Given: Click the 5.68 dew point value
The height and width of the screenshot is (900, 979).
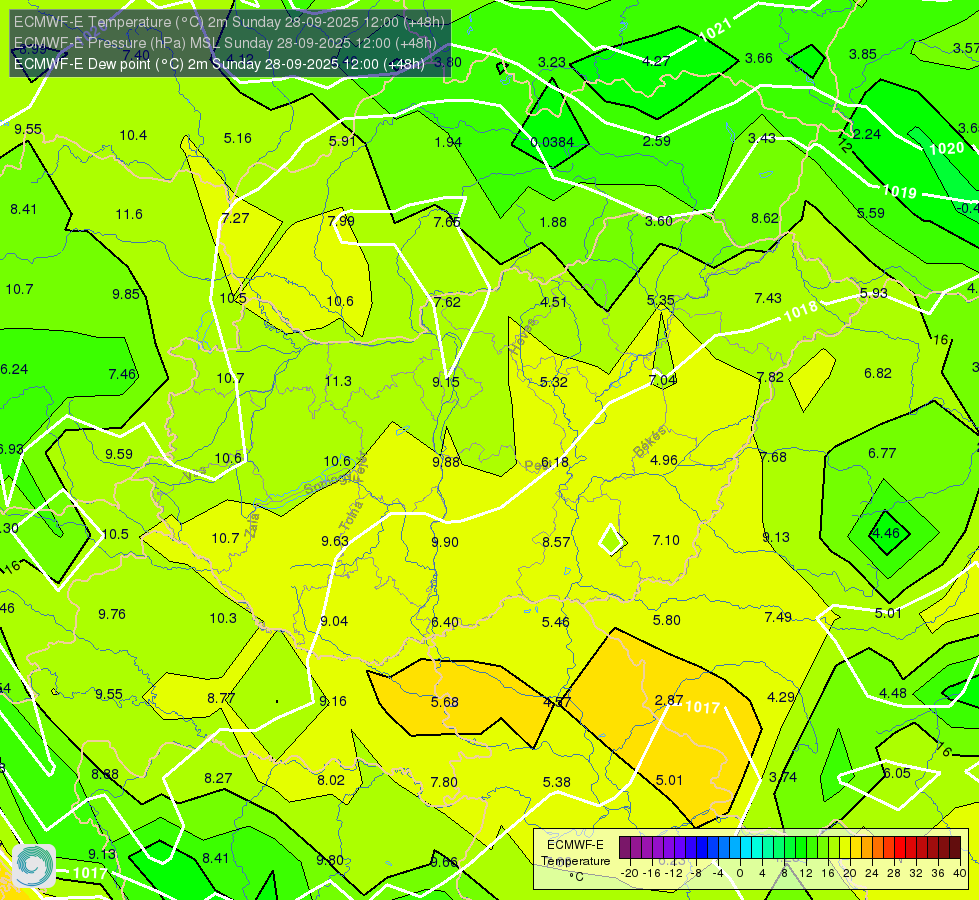Looking at the screenshot, I should pyautogui.click(x=445, y=702).
